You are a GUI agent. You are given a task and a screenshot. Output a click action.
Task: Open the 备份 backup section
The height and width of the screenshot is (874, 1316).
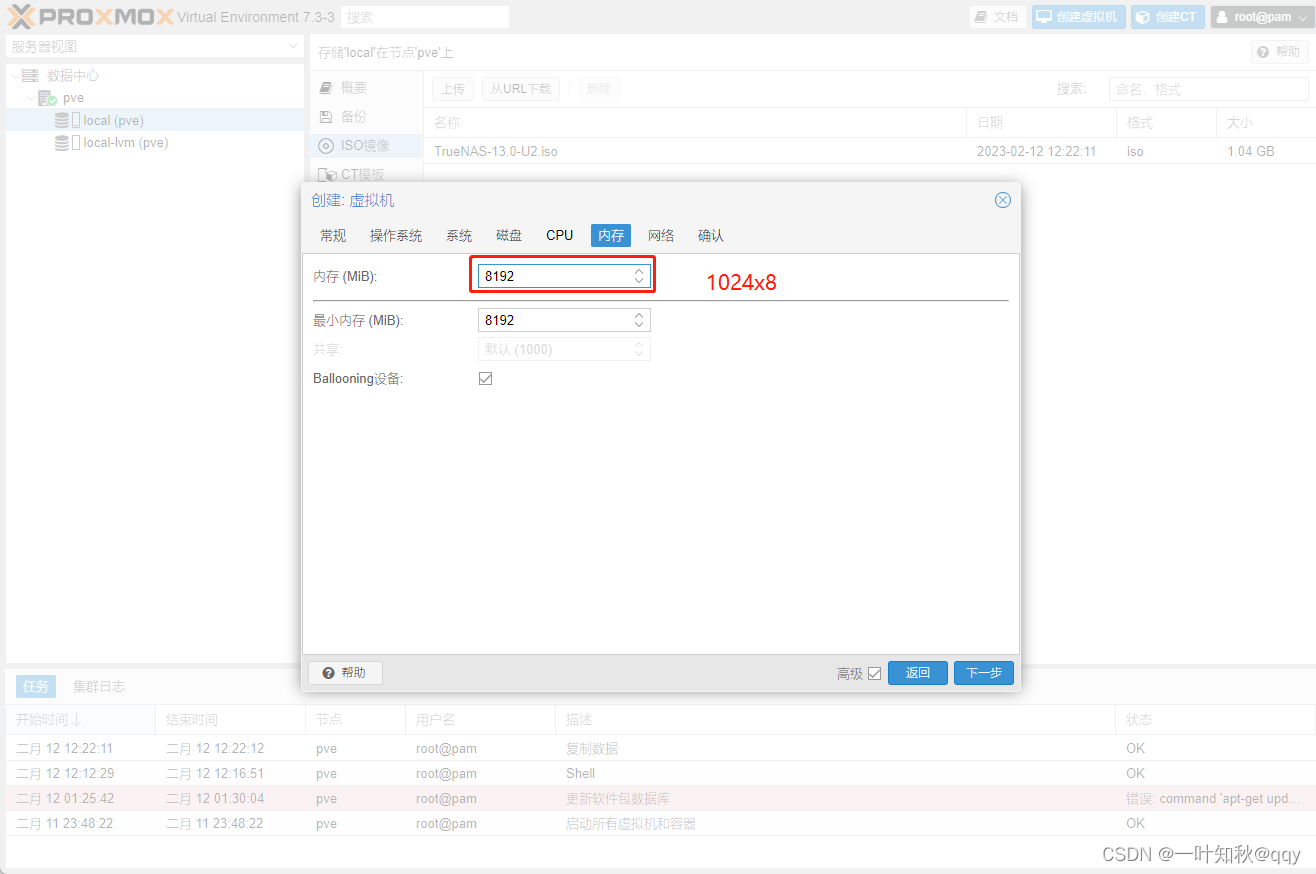point(366,117)
